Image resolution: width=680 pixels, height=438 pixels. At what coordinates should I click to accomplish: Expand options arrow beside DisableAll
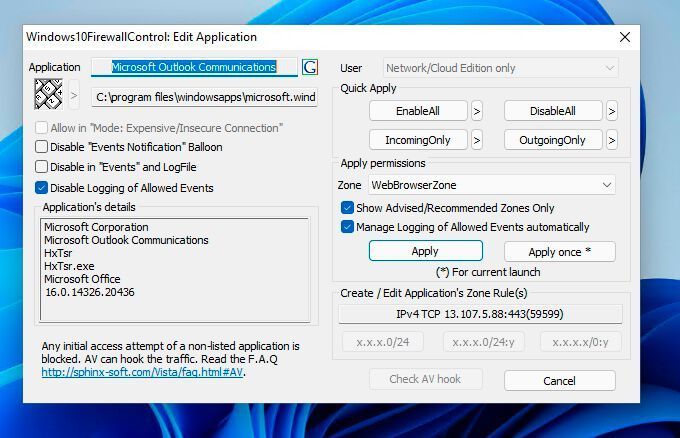612,111
